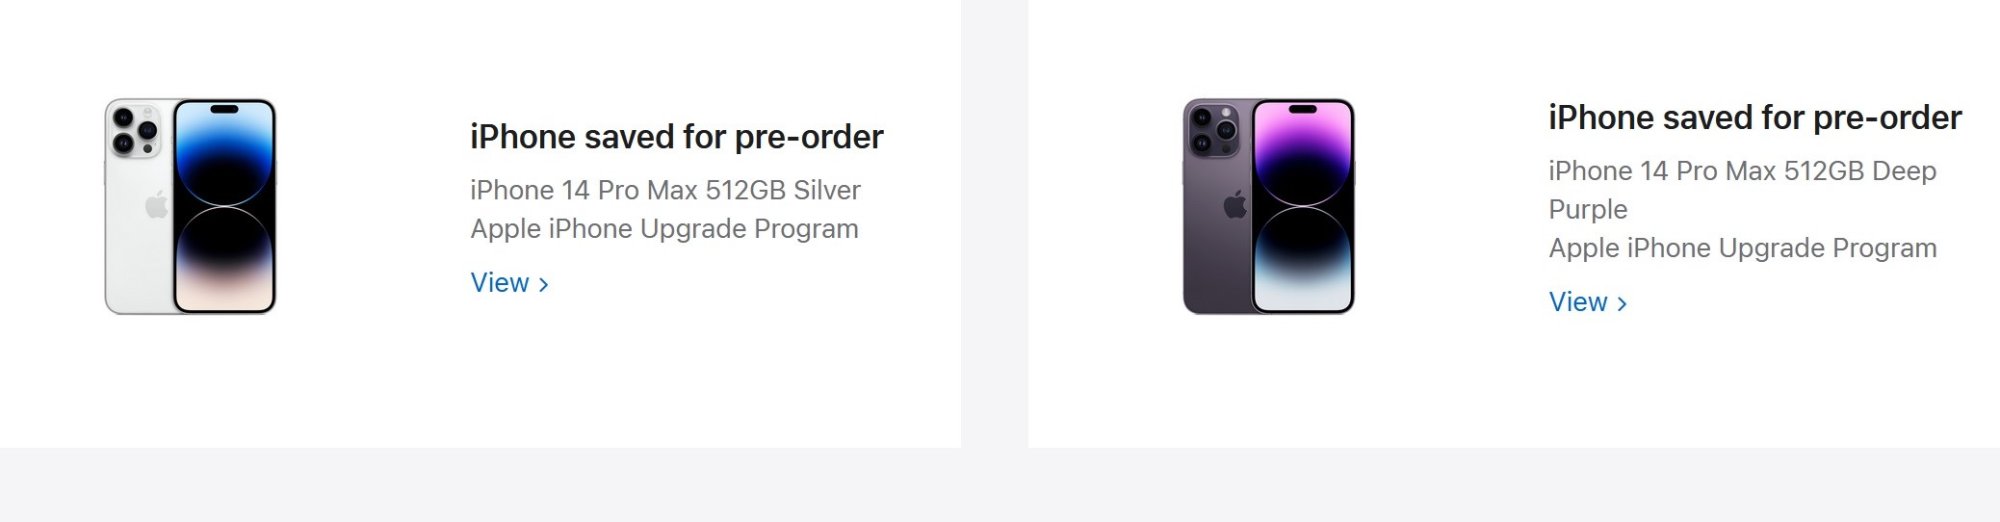Click the chevron beside Silver iPhone's View link
This screenshot has width=2000, height=522.
544,285
